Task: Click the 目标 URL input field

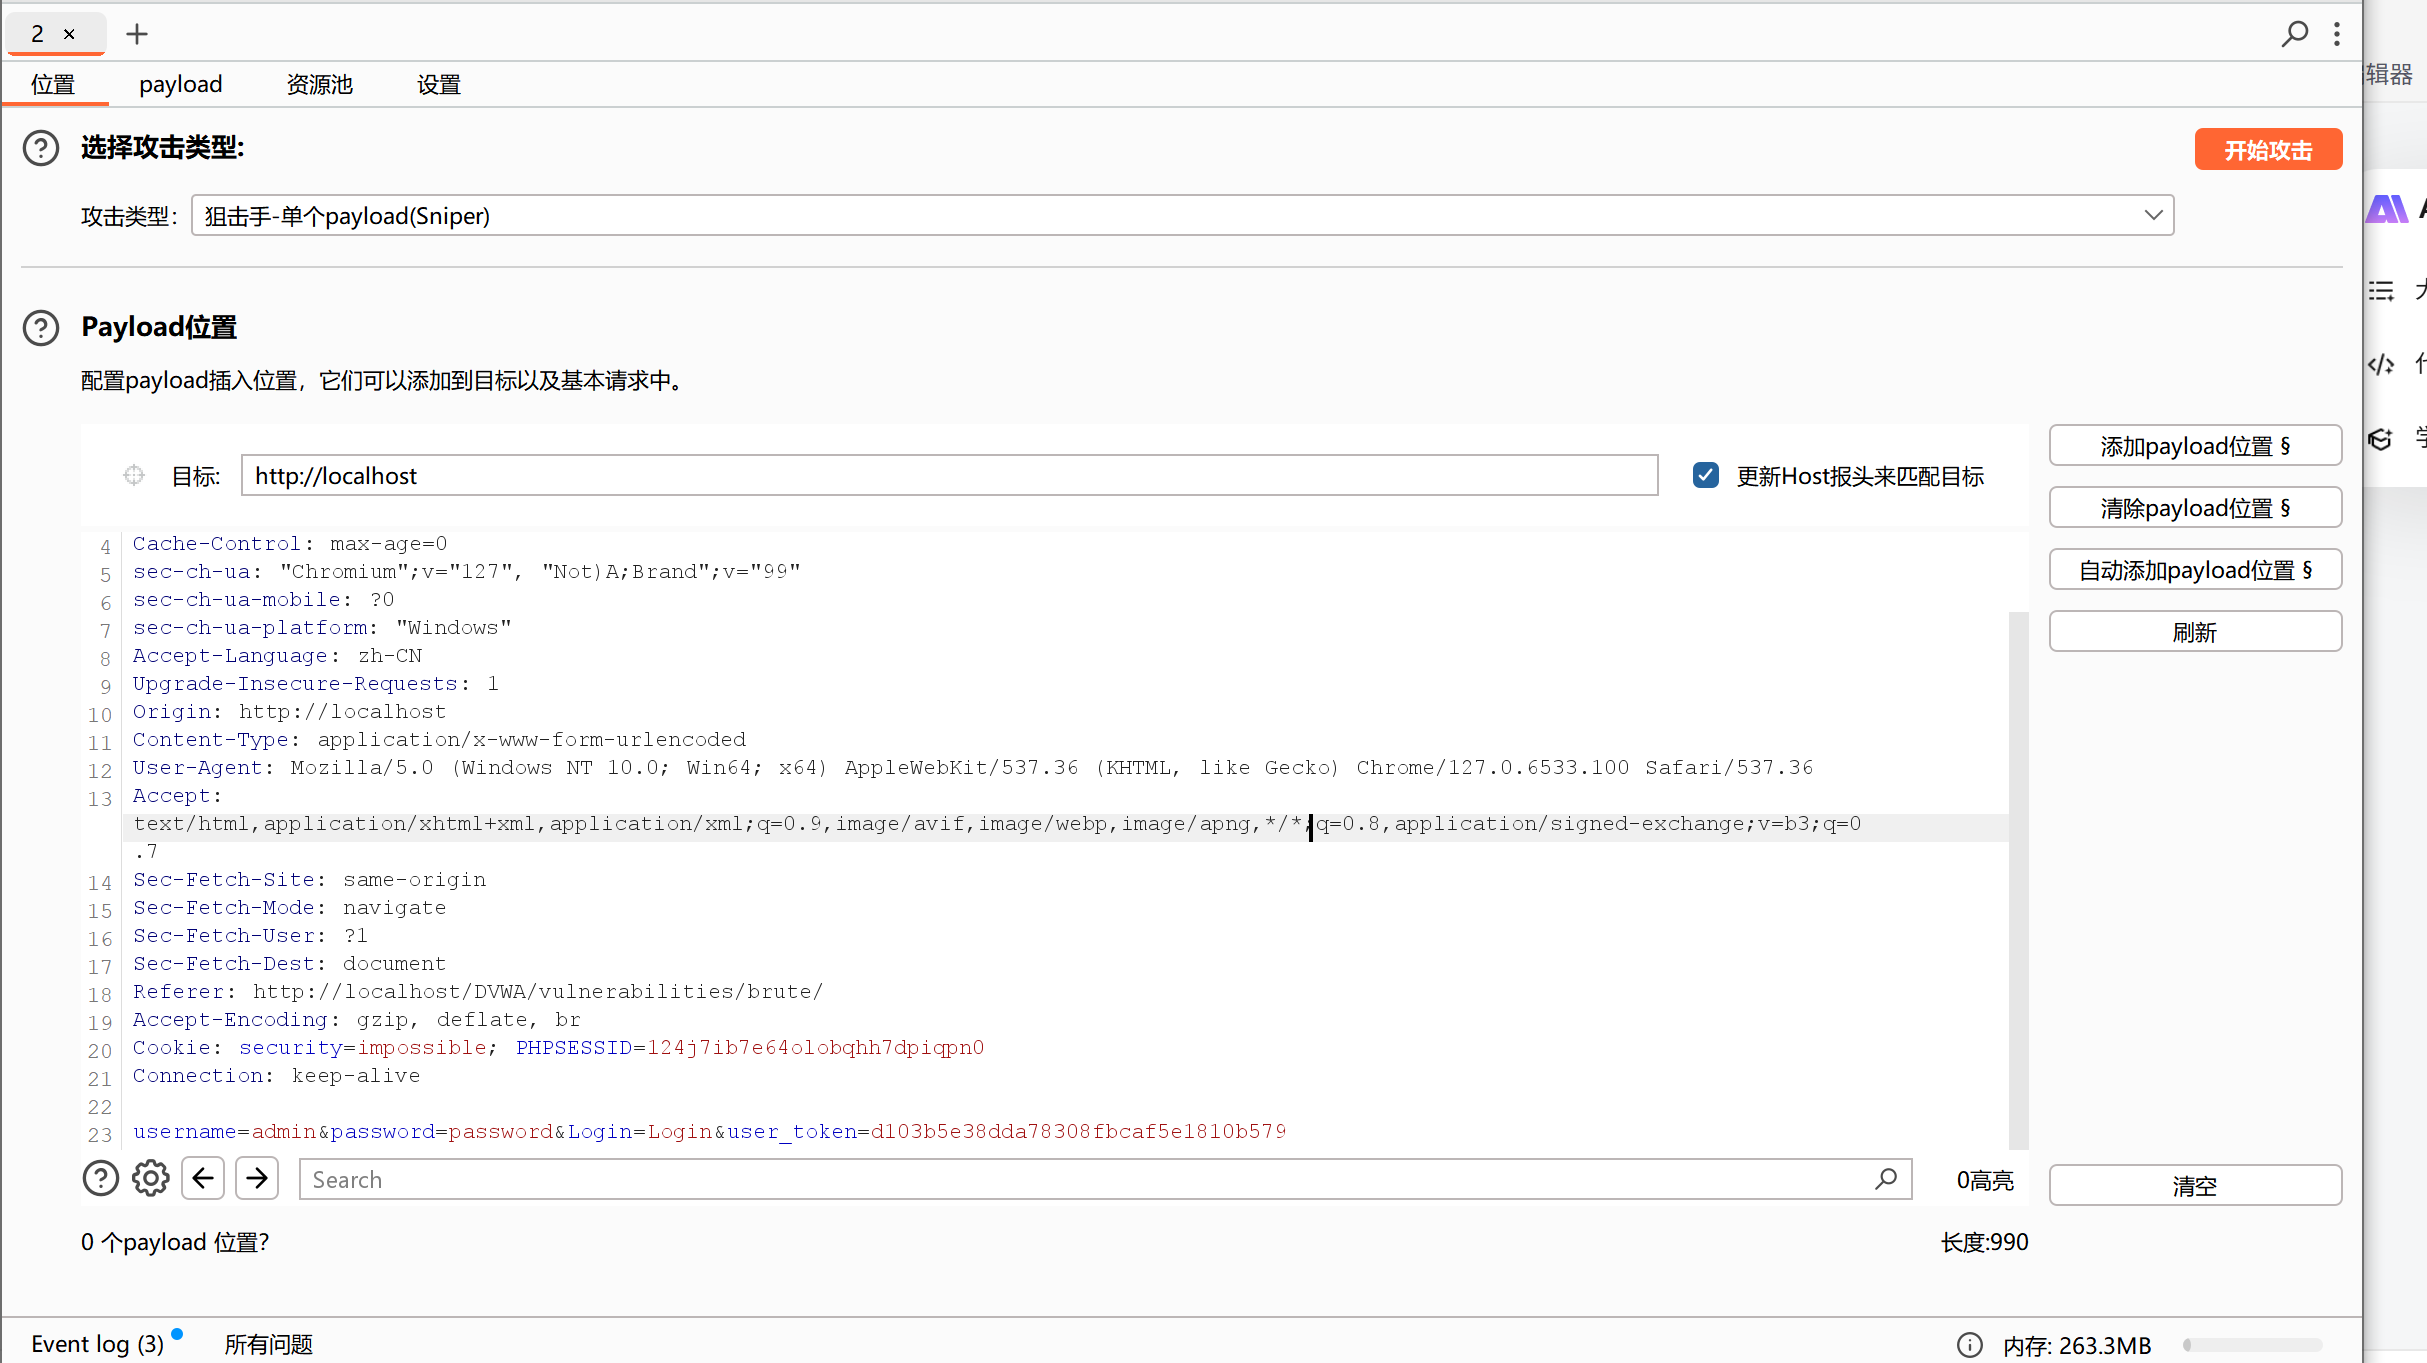Action: [948, 475]
